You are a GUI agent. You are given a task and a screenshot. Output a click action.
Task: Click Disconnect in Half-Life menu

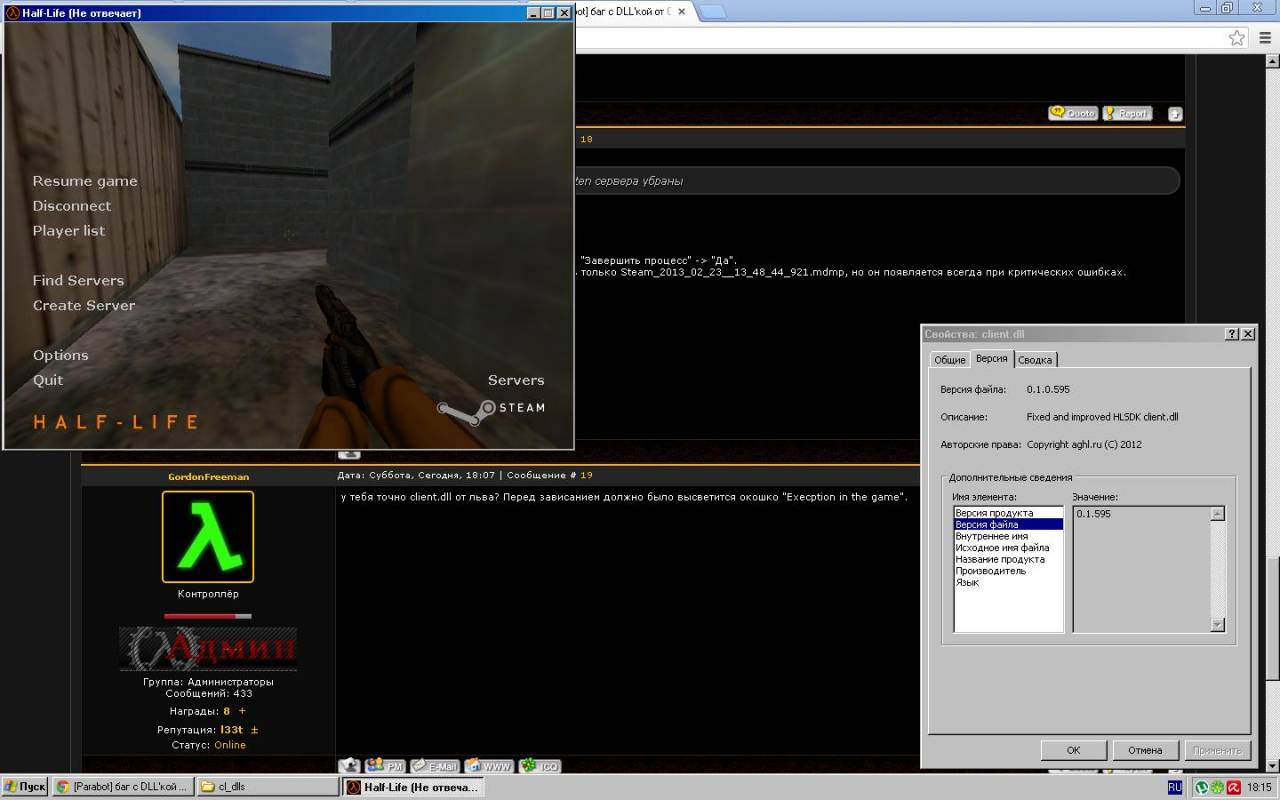pos(72,206)
